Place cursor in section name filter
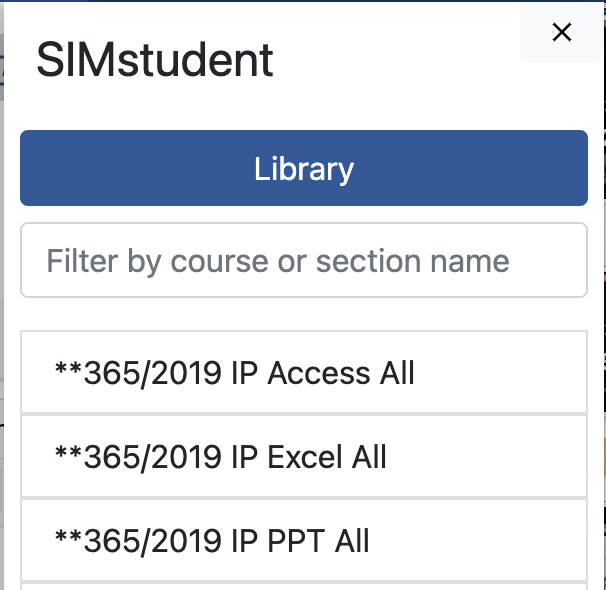The image size is (606, 590). click(x=304, y=261)
